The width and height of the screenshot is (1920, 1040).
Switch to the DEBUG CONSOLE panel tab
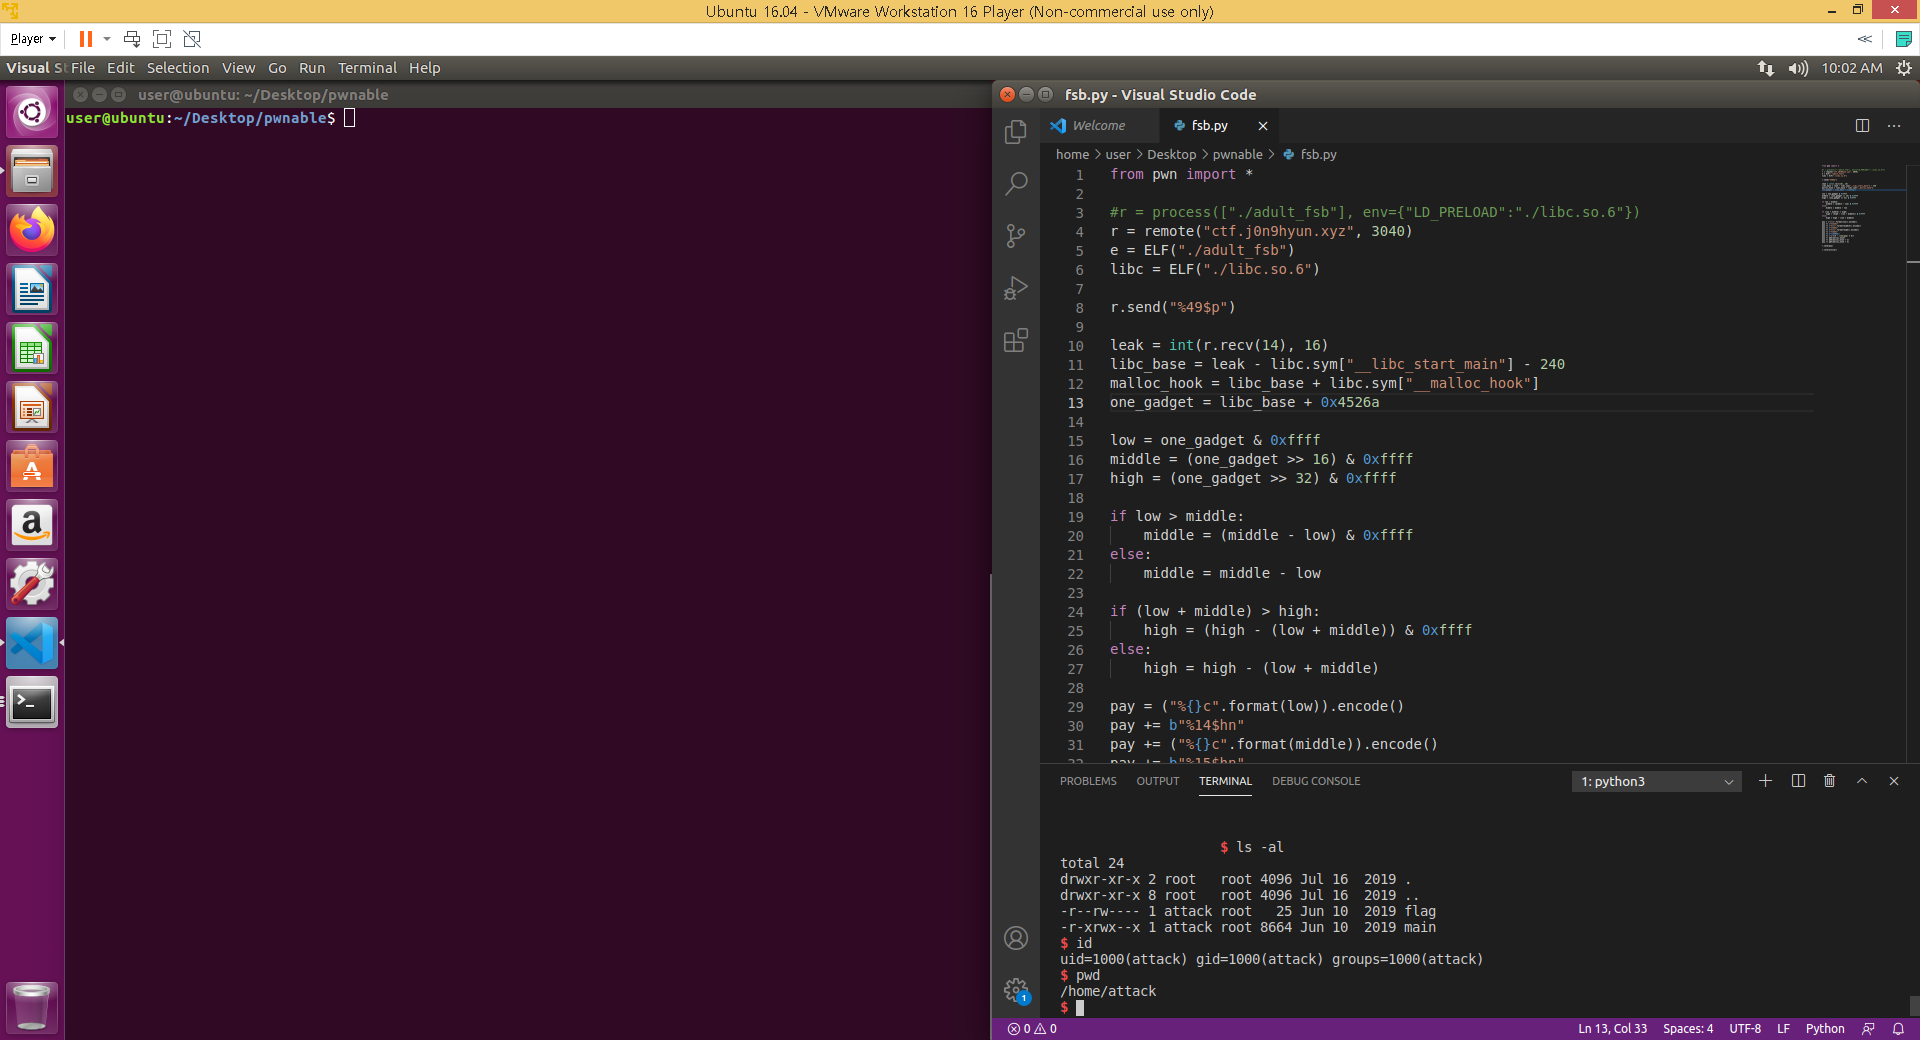pos(1316,781)
